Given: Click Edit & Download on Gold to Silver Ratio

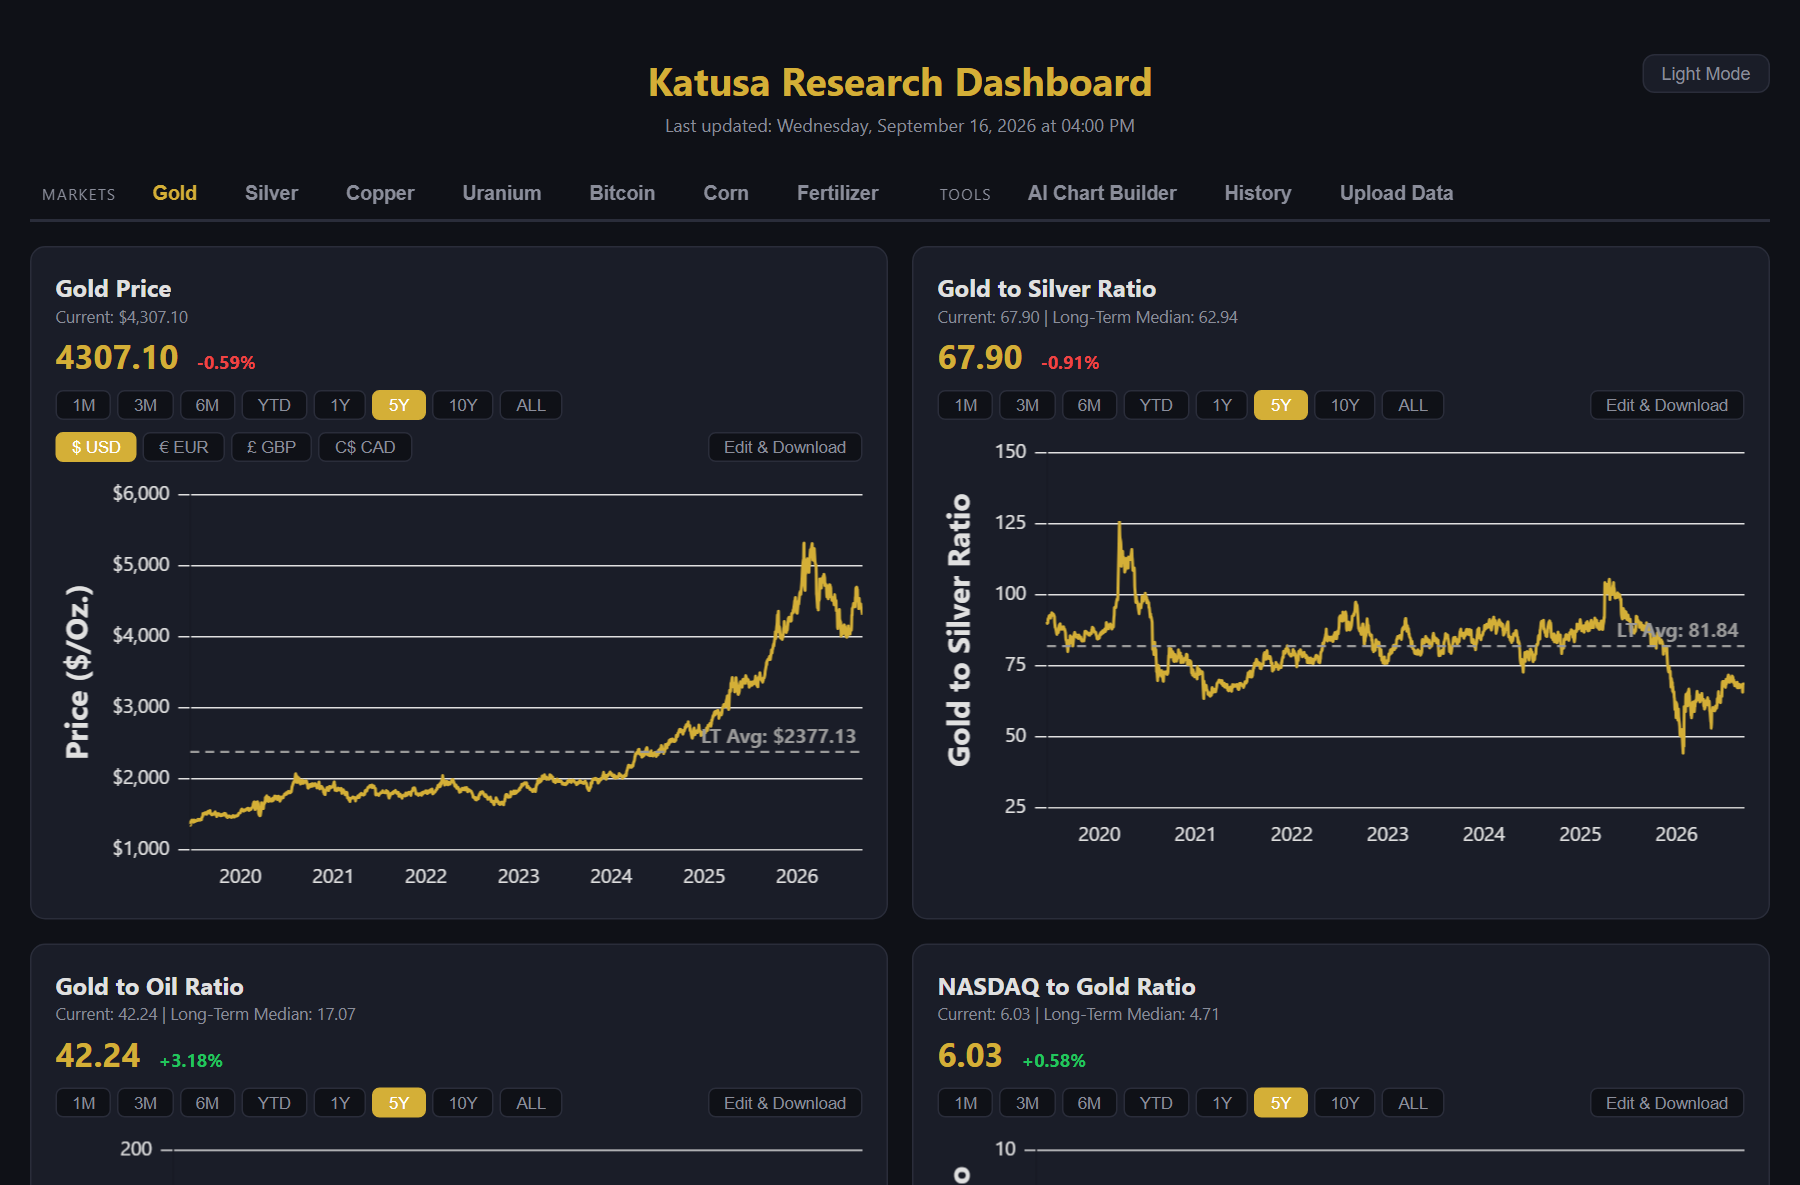Looking at the screenshot, I should [1667, 405].
